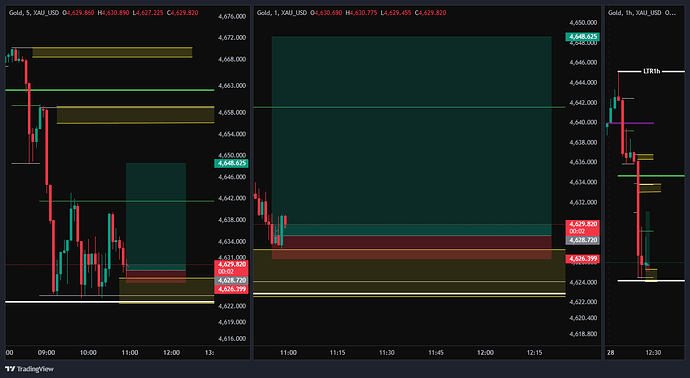690x378 pixels.
Task: Click 4,676.000 on 5-minute price axis
Action: click(x=232, y=17)
